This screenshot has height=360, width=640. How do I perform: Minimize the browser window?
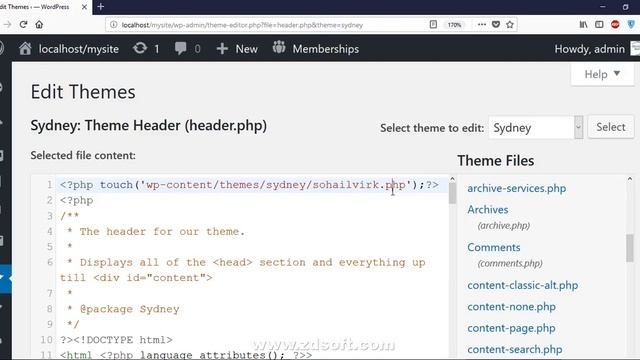tap(602, 7)
